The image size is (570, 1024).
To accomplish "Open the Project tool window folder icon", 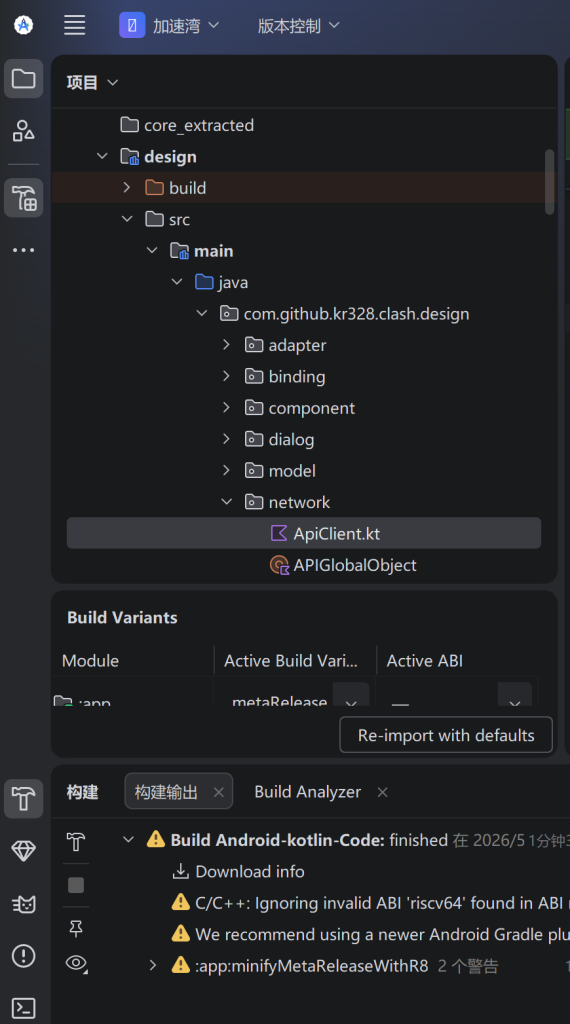I will pos(24,79).
